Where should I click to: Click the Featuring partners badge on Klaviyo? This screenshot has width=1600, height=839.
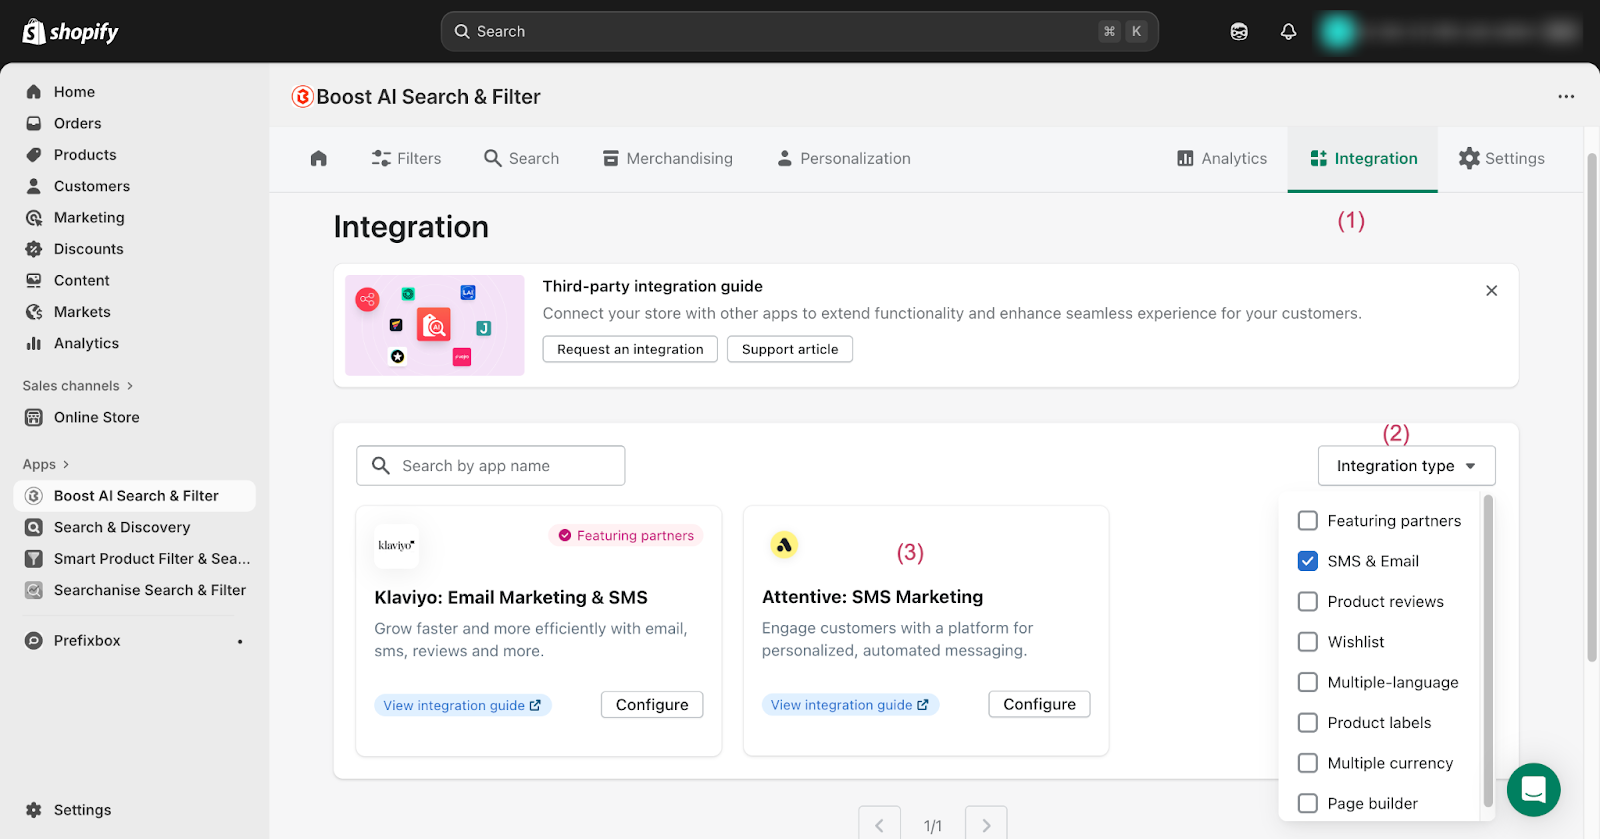click(626, 536)
